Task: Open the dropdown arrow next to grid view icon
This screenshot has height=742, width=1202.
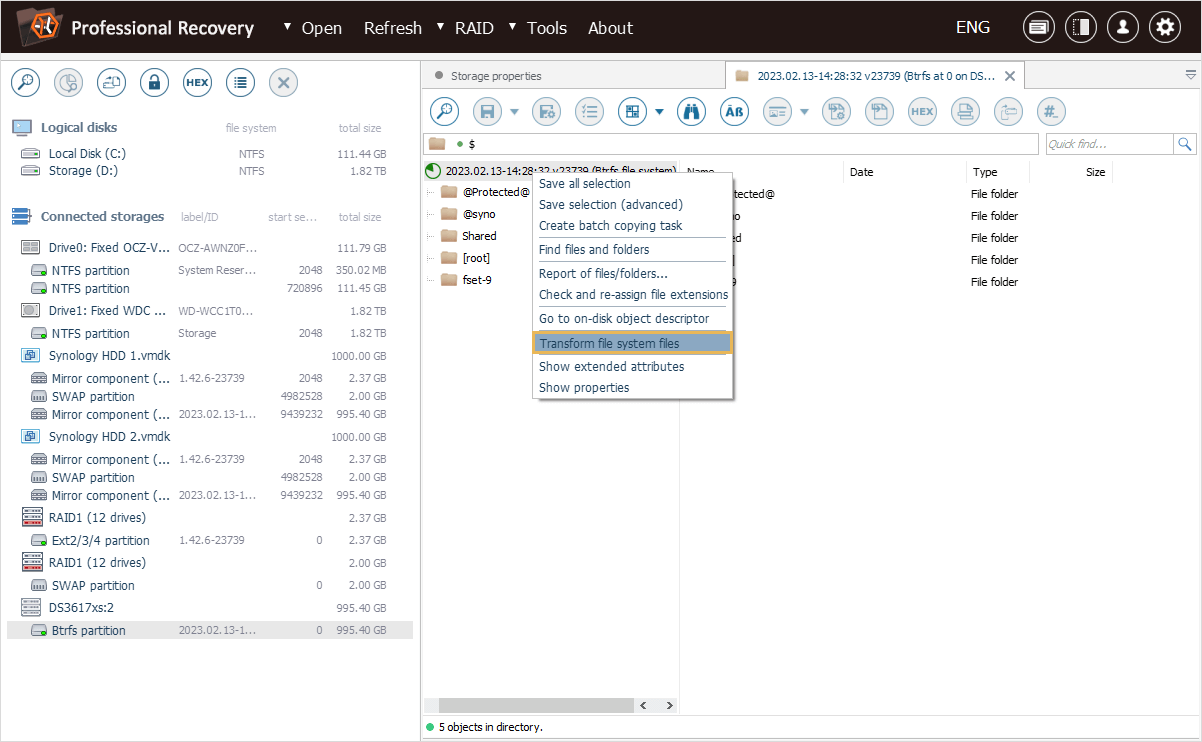Action: click(659, 112)
